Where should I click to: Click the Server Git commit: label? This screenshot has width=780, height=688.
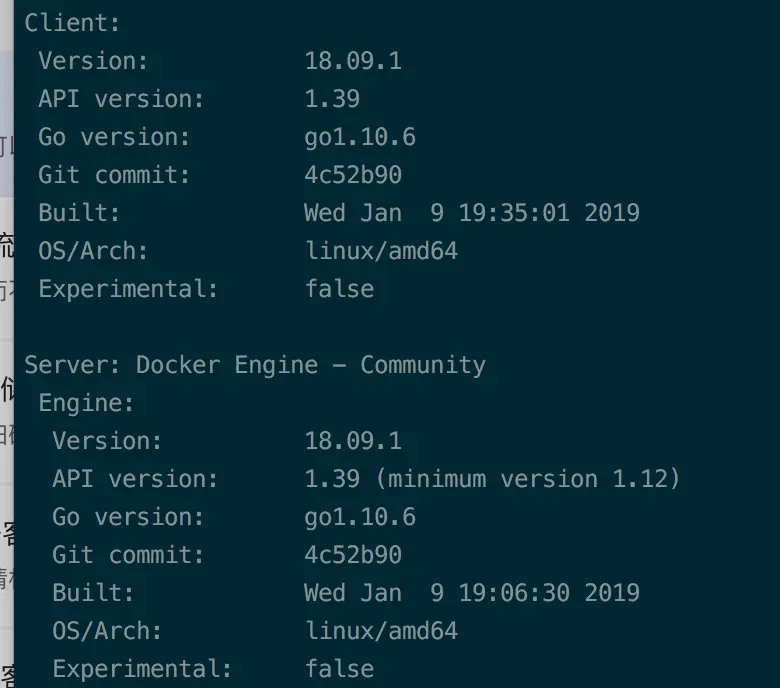pyautogui.click(x=128, y=555)
